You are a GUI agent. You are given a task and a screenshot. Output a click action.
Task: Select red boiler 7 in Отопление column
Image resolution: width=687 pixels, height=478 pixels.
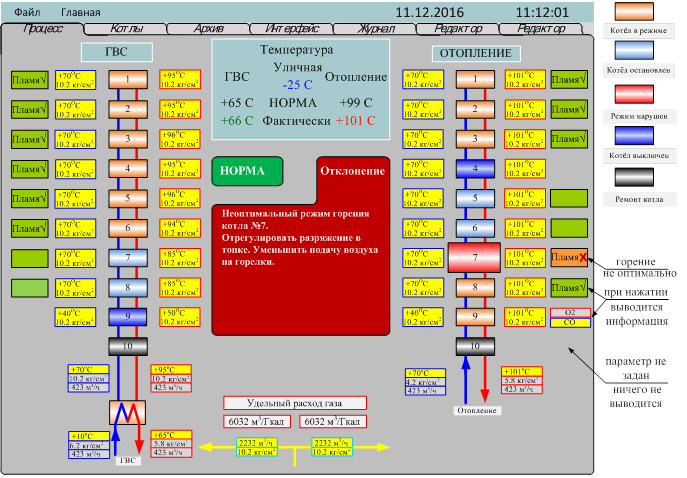[x=475, y=258]
